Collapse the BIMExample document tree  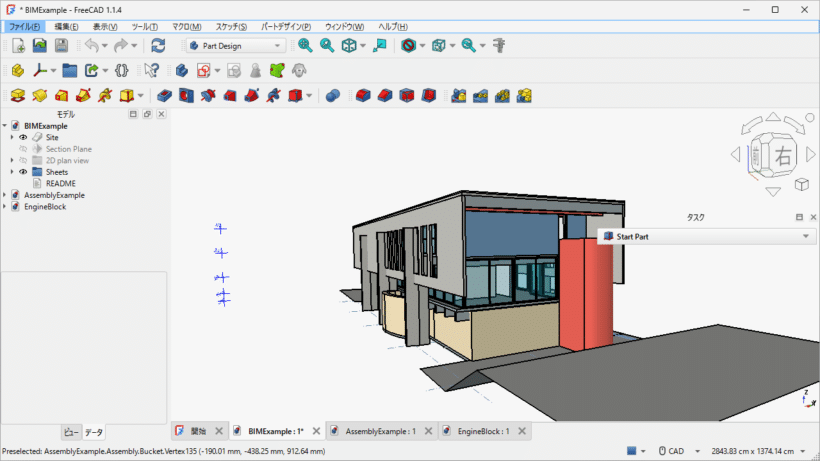pyautogui.click(x=5, y=126)
